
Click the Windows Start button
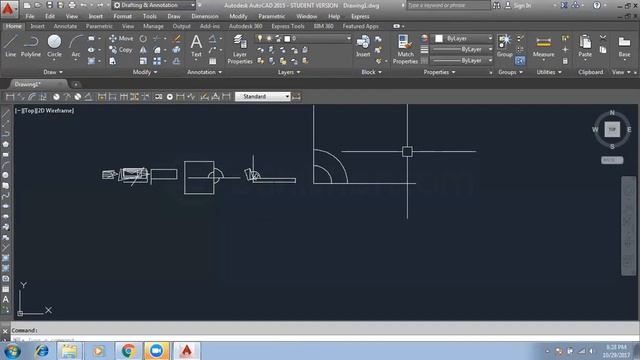pos(13,351)
